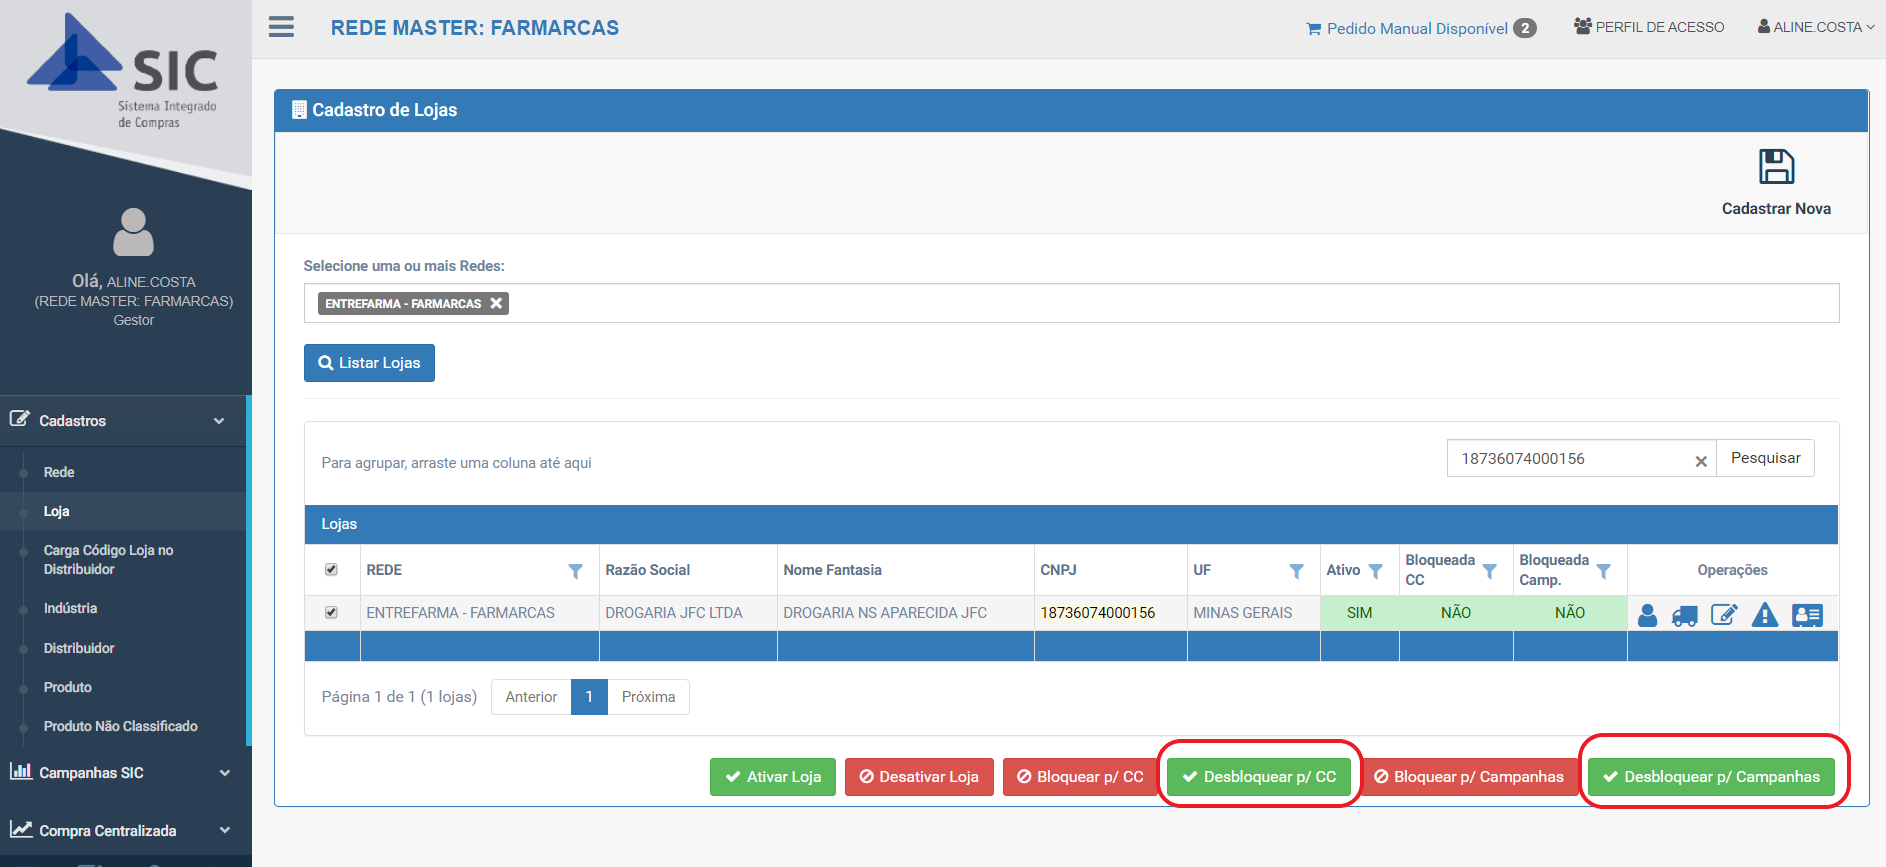
Task: Open the ALINE.COSTA user dropdown
Action: (1816, 27)
